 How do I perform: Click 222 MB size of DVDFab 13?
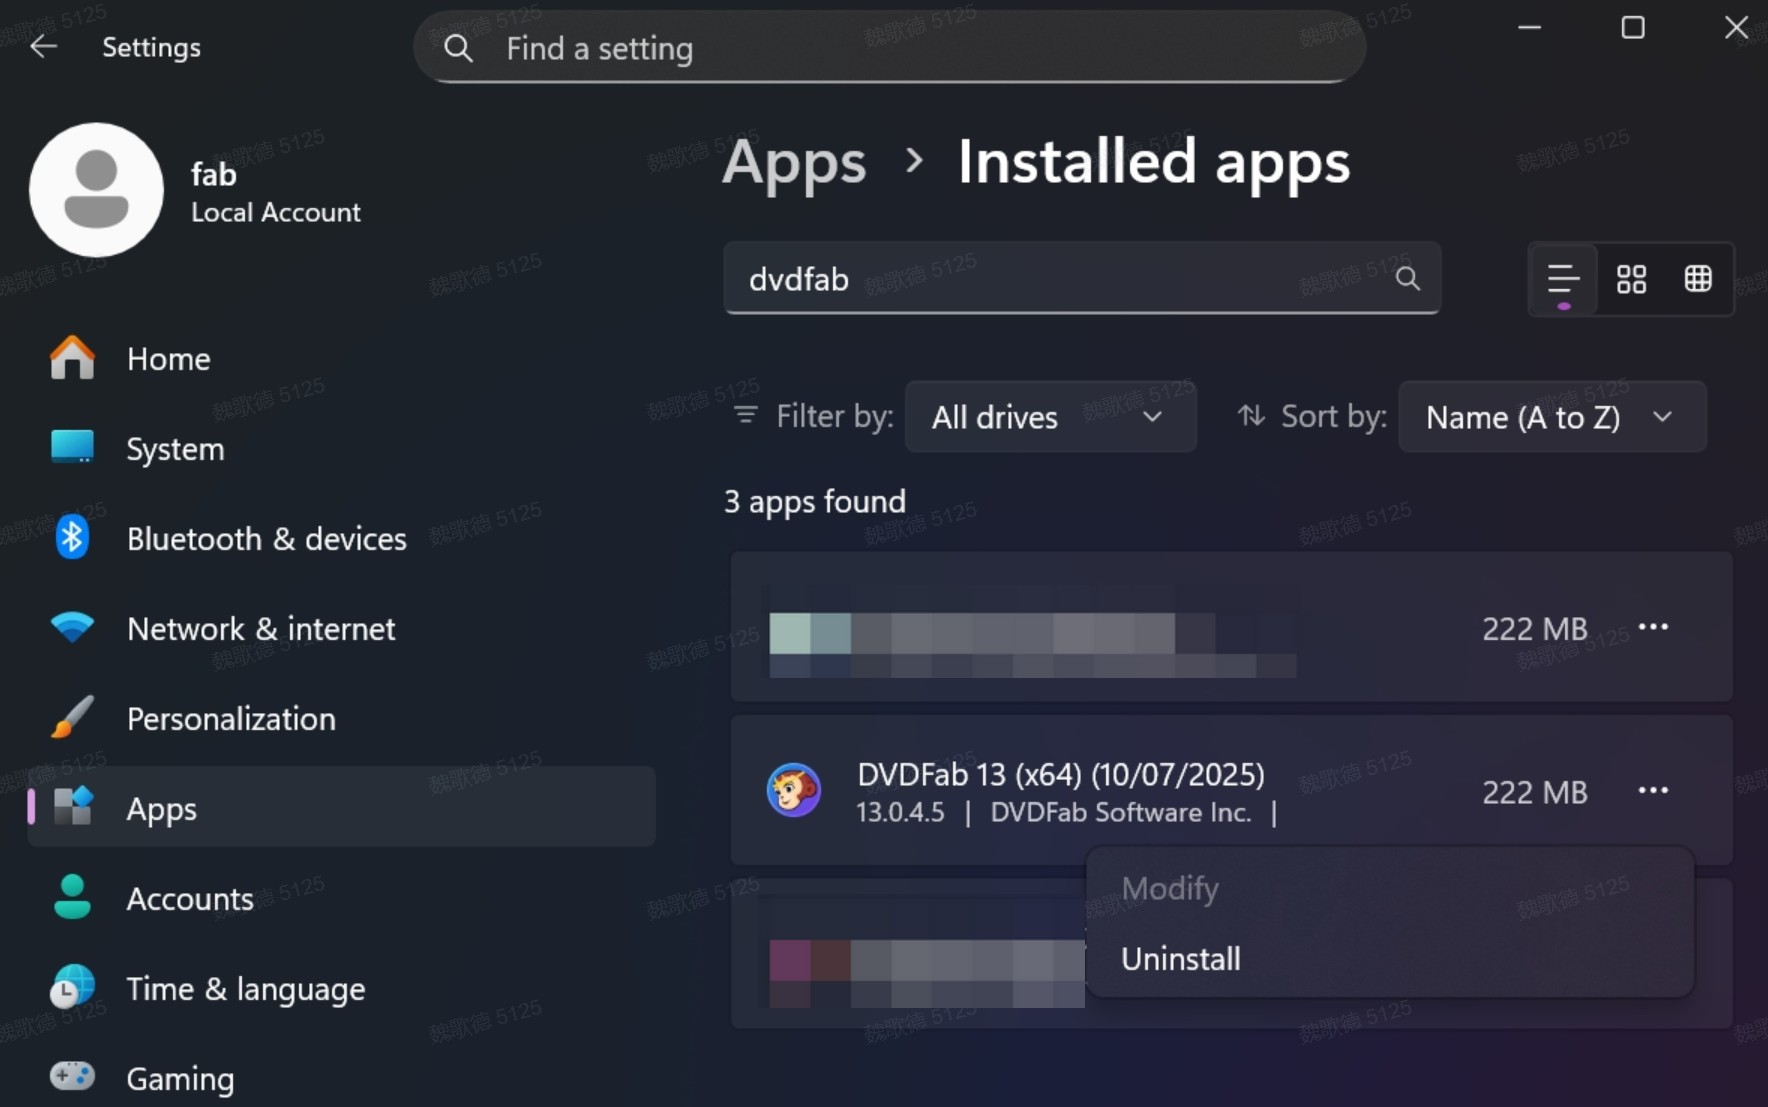point(1534,792)
